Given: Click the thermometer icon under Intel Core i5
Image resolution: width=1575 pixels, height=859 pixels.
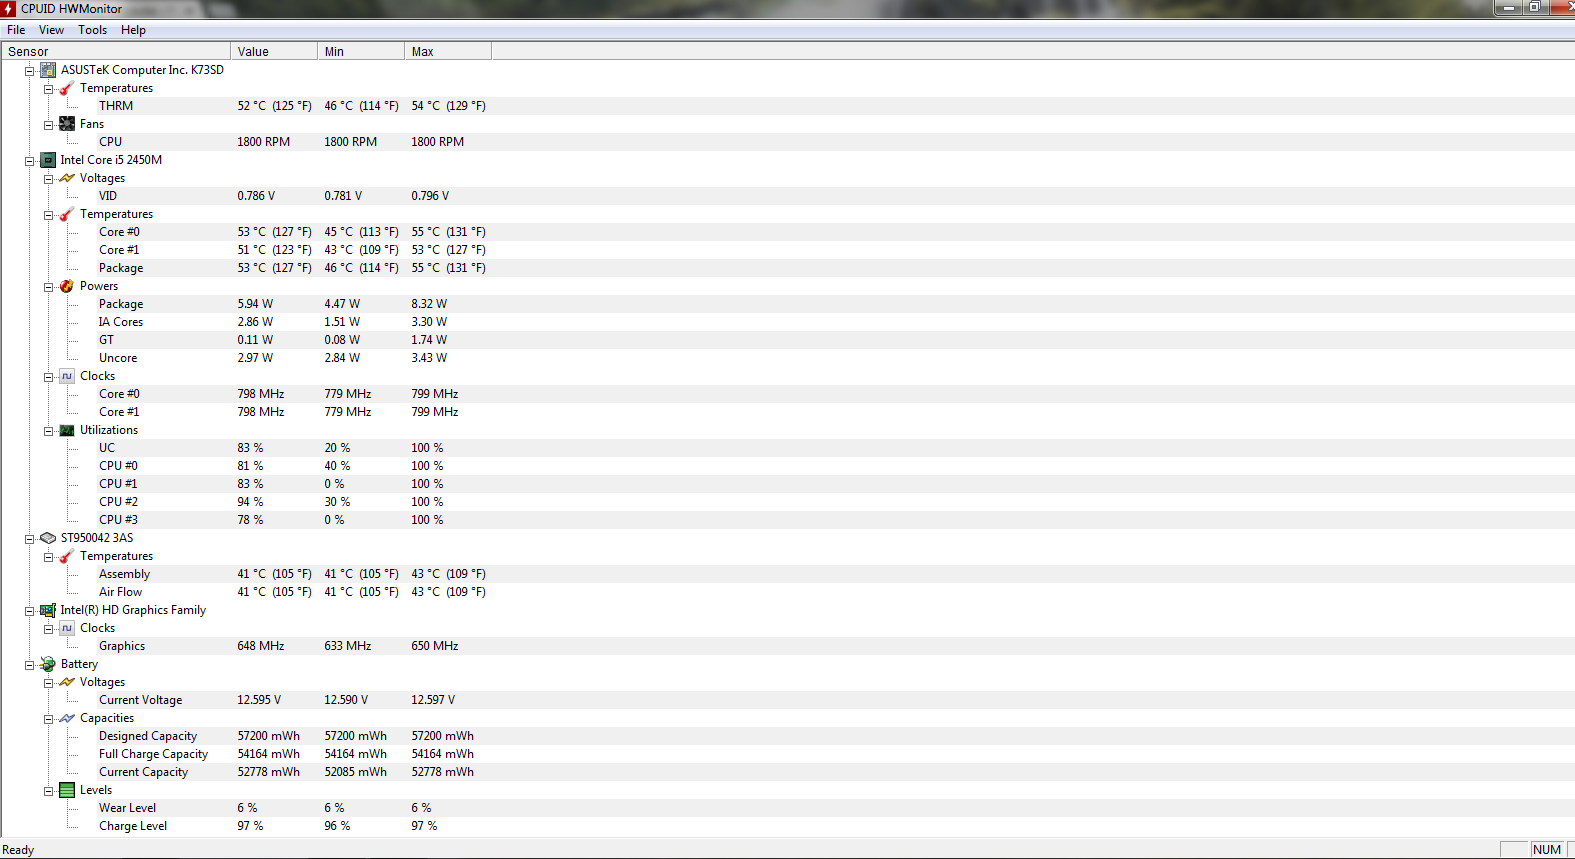Looking at the screenshot, I should point(67,214).
